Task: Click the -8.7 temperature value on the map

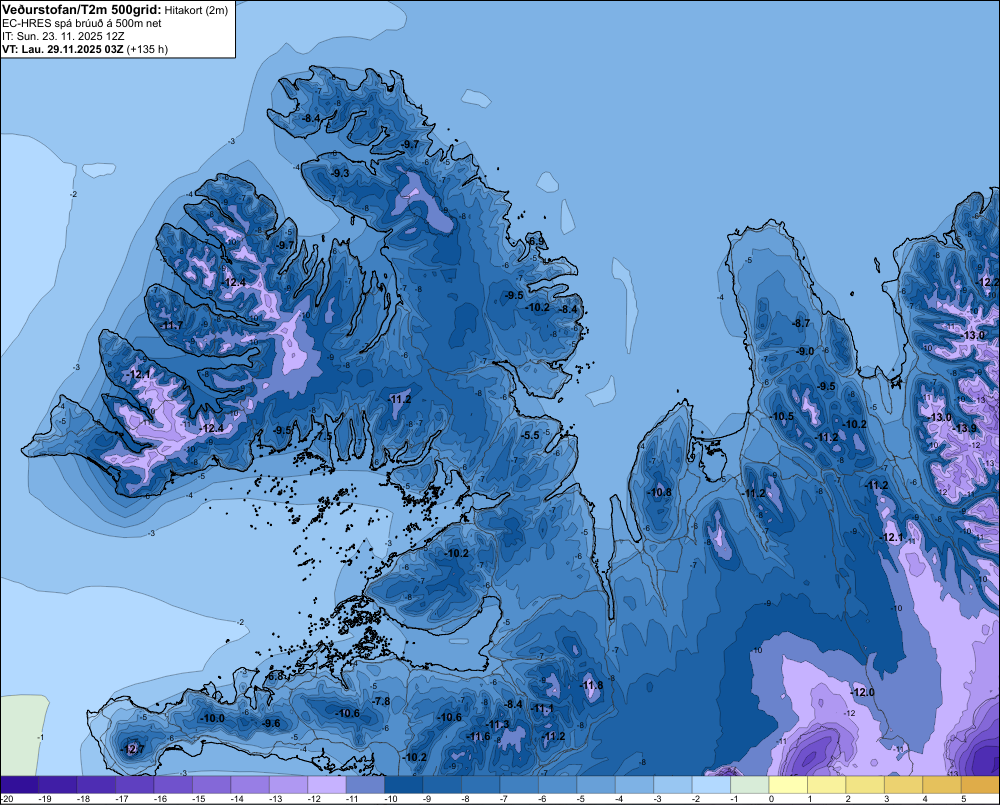Action: click(x=801, y=323)
